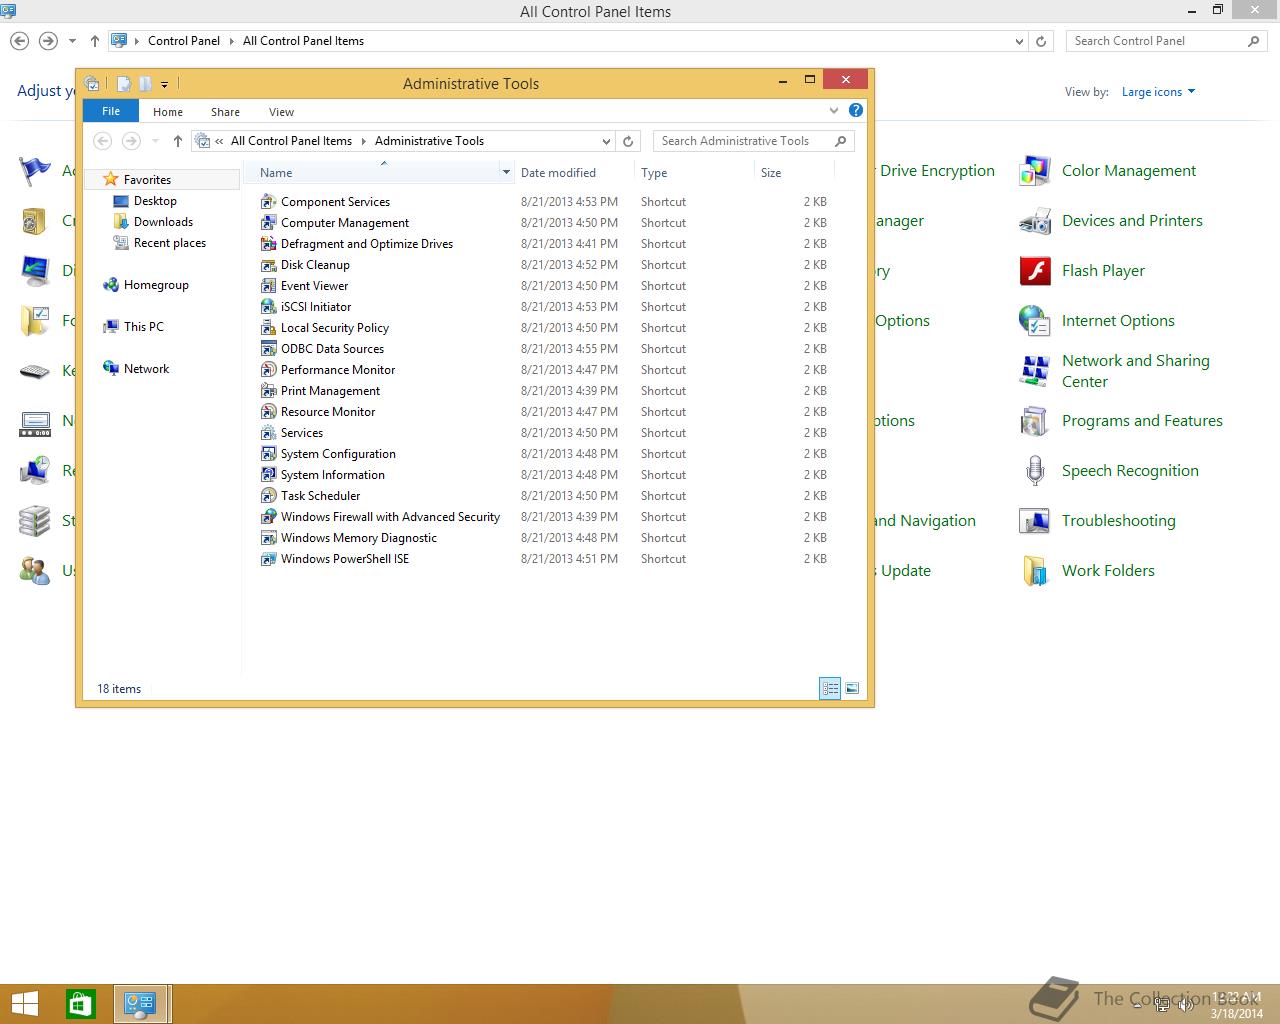Image resolution: width=1280 pixels, height=1024 pixels.
Task: Refresh Administrative Tools folder view
Action: (628, 141)
